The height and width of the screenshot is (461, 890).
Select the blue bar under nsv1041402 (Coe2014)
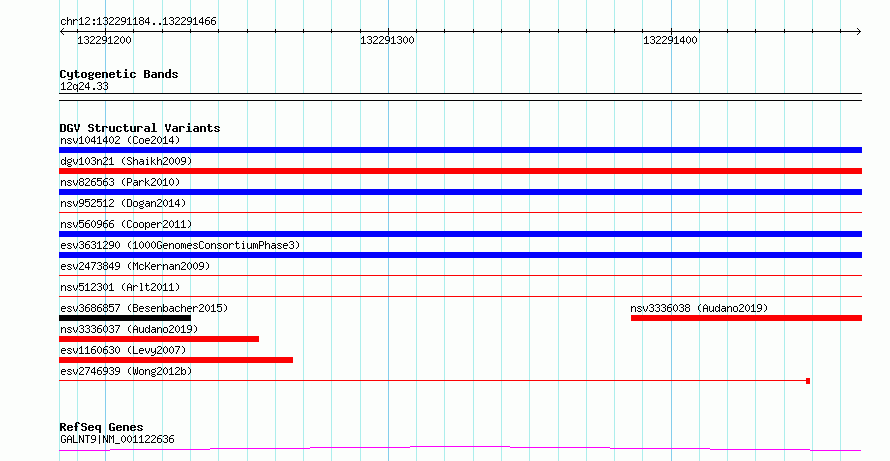click(x=460, y=150)
